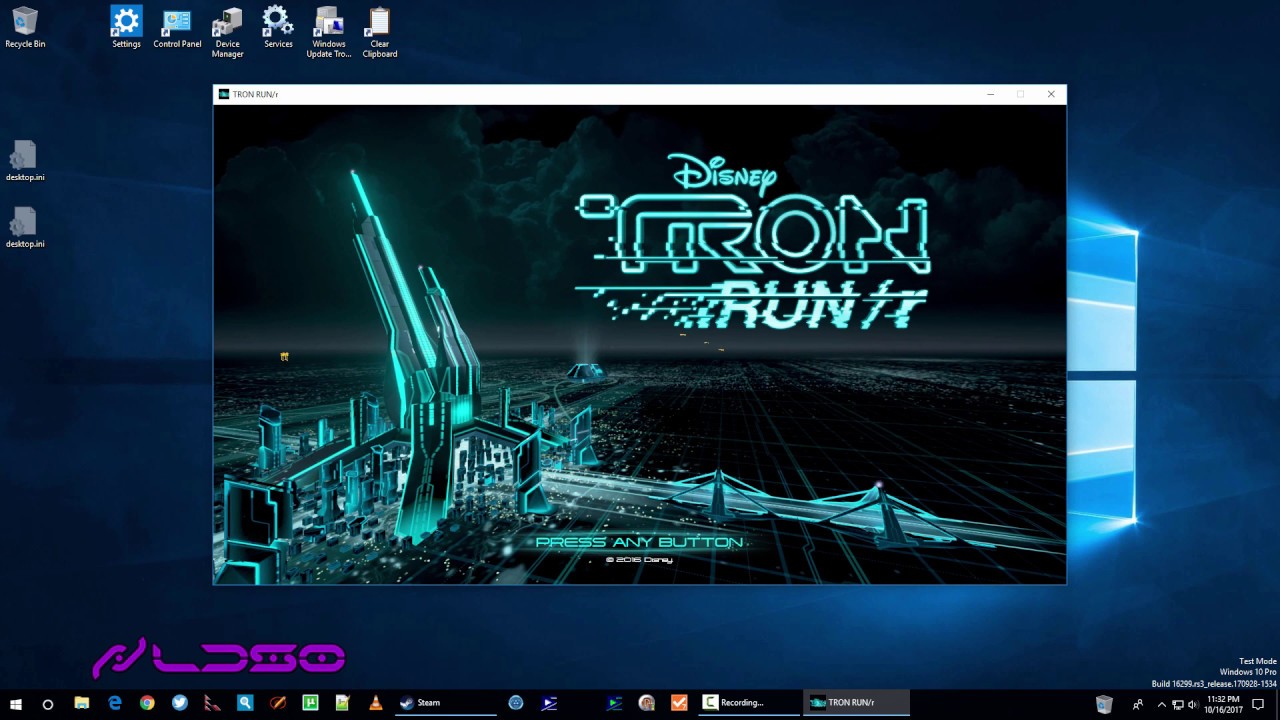The height and width of the screenshot is (720, 1280).
Task: Open Cortana search circle in taskbar
Action: [x=47, y=704]
